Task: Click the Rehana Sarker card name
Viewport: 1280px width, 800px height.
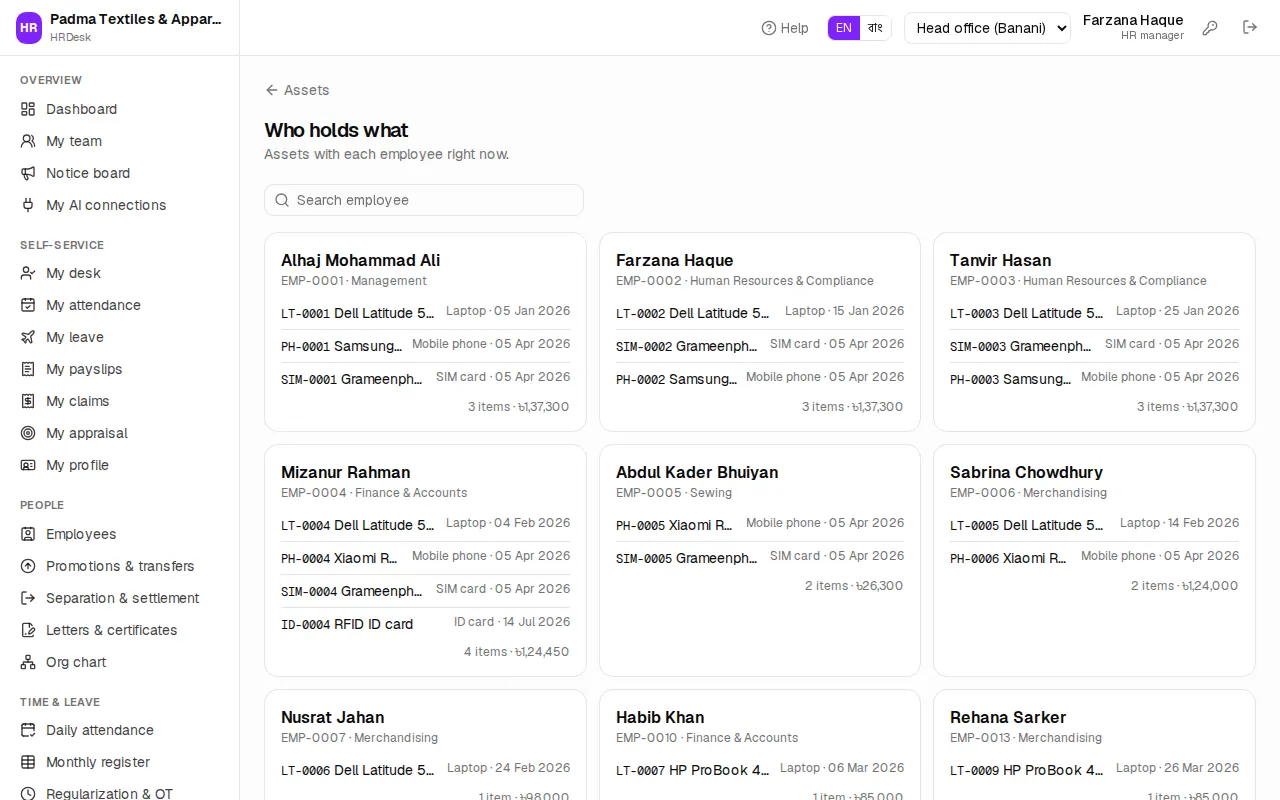Action: click(1008, 717)
